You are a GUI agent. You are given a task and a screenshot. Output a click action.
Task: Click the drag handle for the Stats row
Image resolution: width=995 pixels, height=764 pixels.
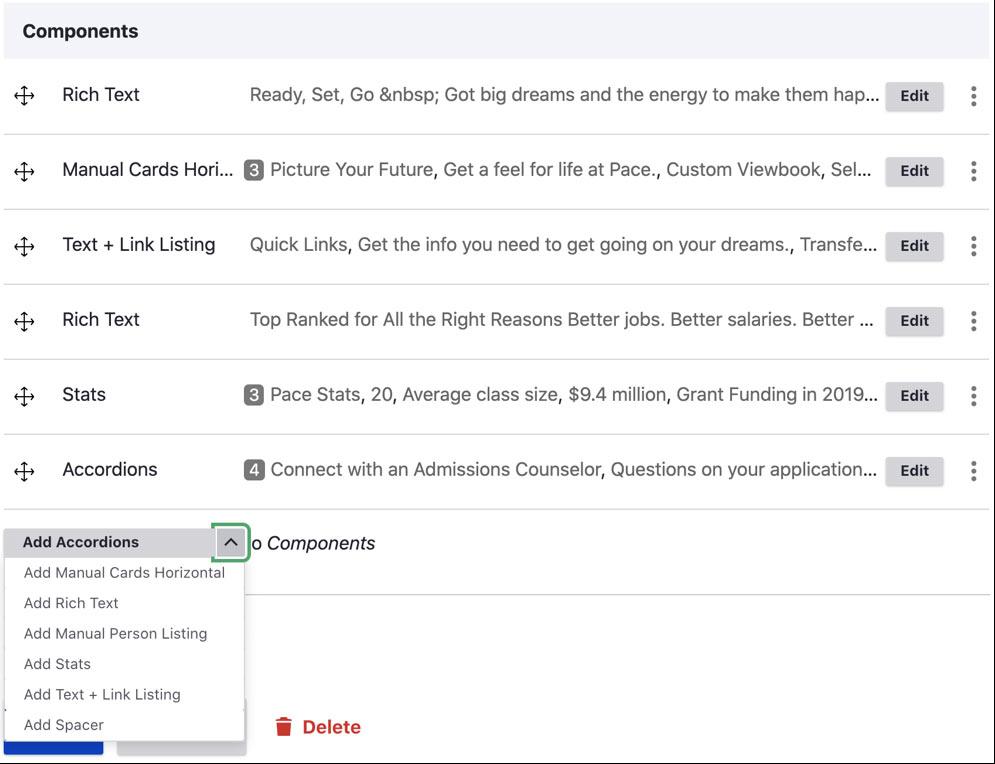tap(24, 396)
